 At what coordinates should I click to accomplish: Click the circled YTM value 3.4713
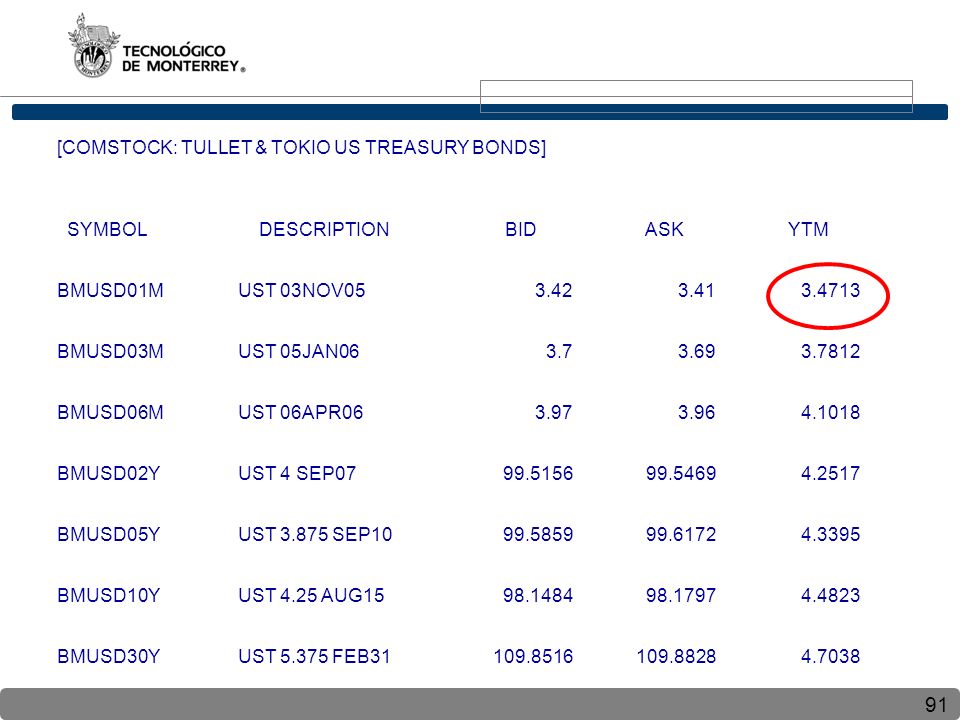pos(830,290)
